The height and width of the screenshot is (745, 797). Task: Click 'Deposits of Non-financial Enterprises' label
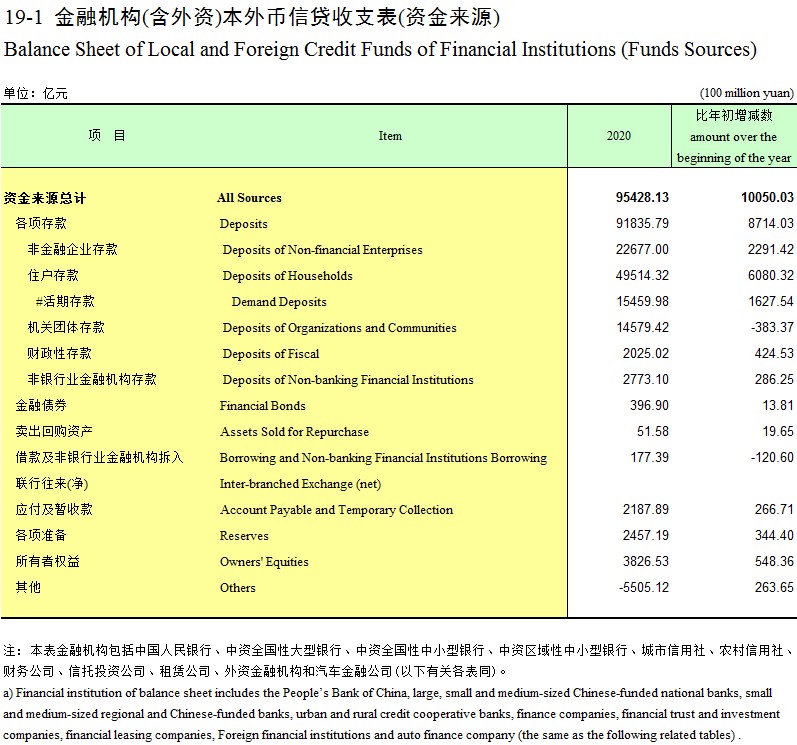(x=322, y=250)
